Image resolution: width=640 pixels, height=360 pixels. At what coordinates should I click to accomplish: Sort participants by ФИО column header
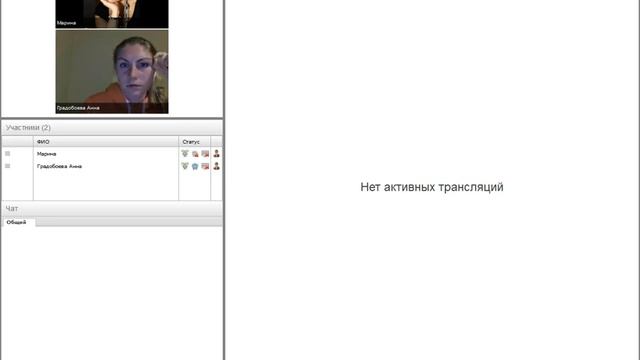pos(106,142)
